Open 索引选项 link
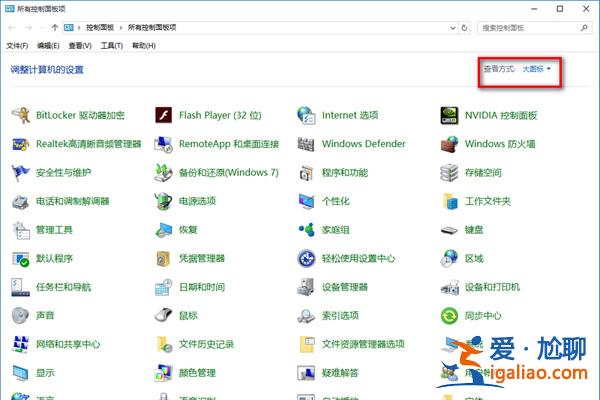The width and height of the screenshot is (600, 400). (340, 316)
